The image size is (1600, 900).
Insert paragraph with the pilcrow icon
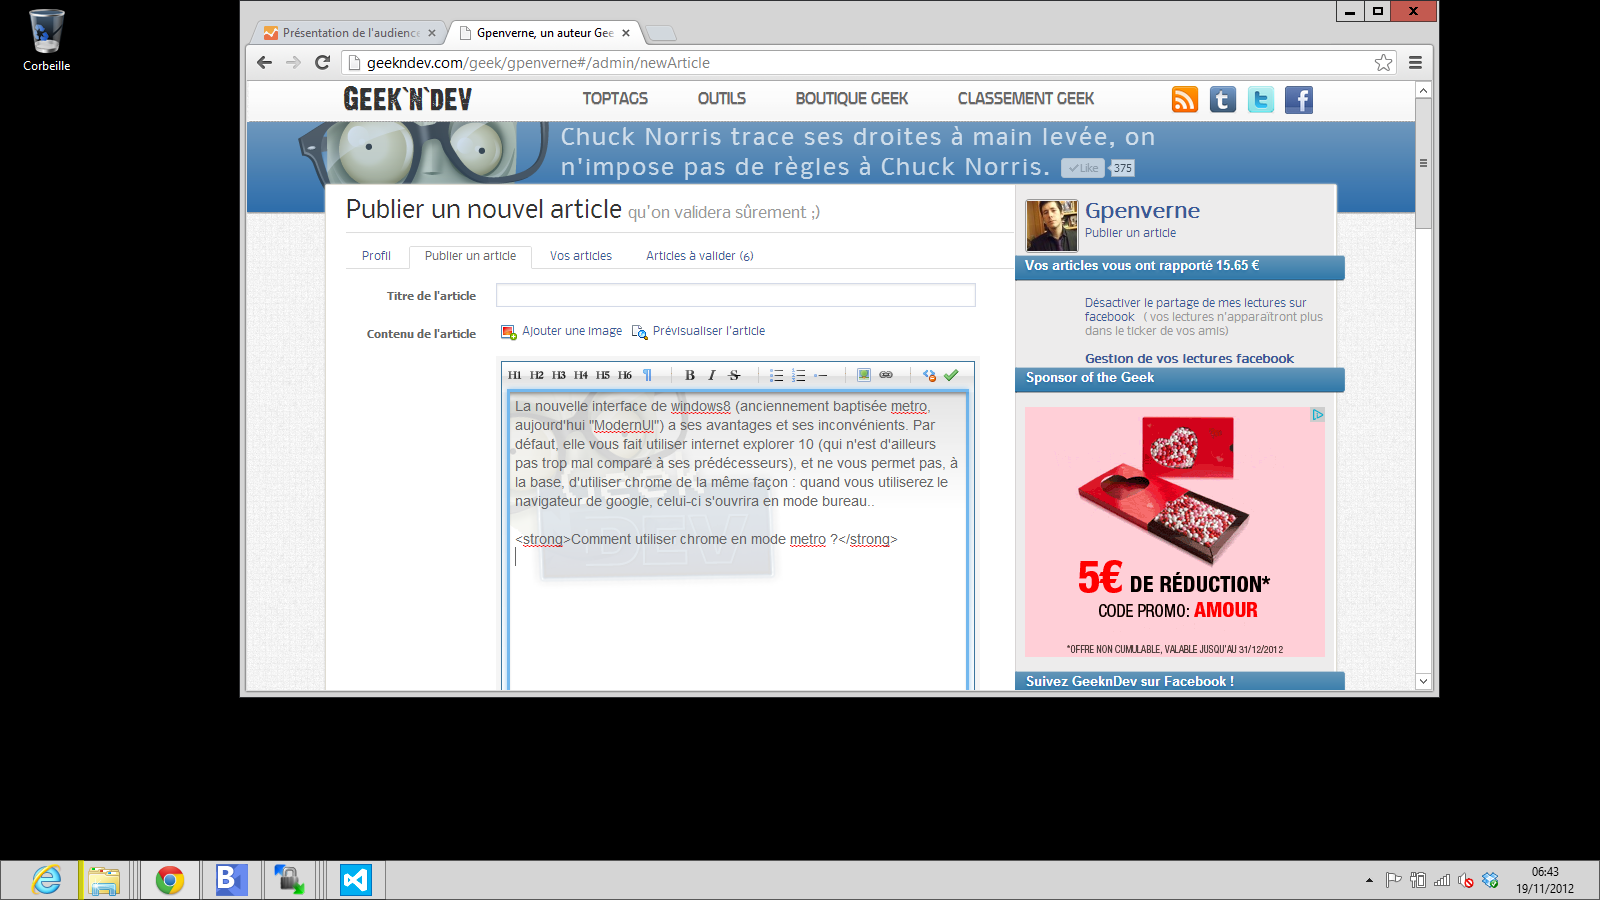pyautogui.click(x=647, y=375)
